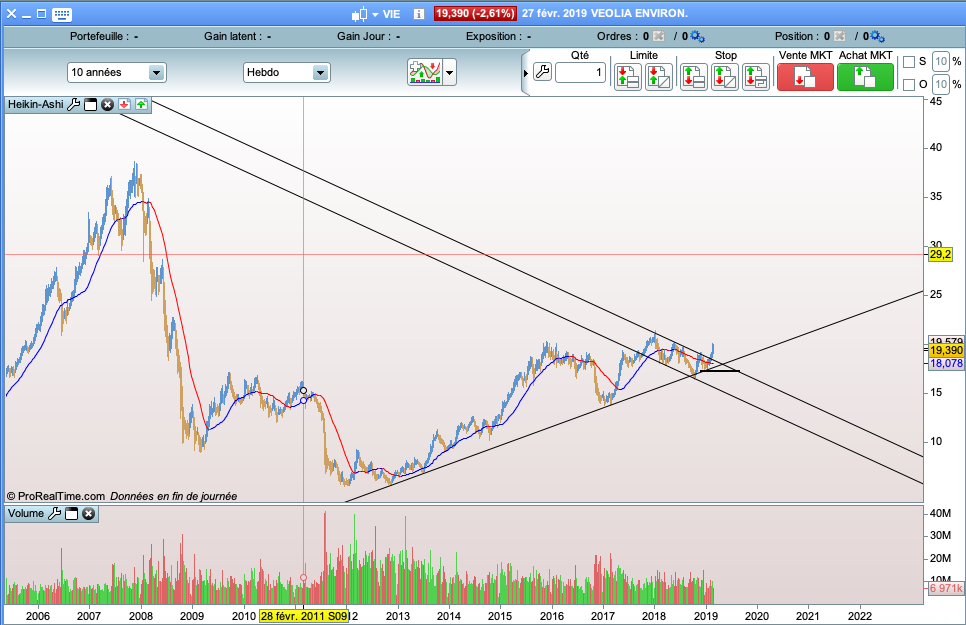Click the first Stop order icon

[x=694, y=77]
